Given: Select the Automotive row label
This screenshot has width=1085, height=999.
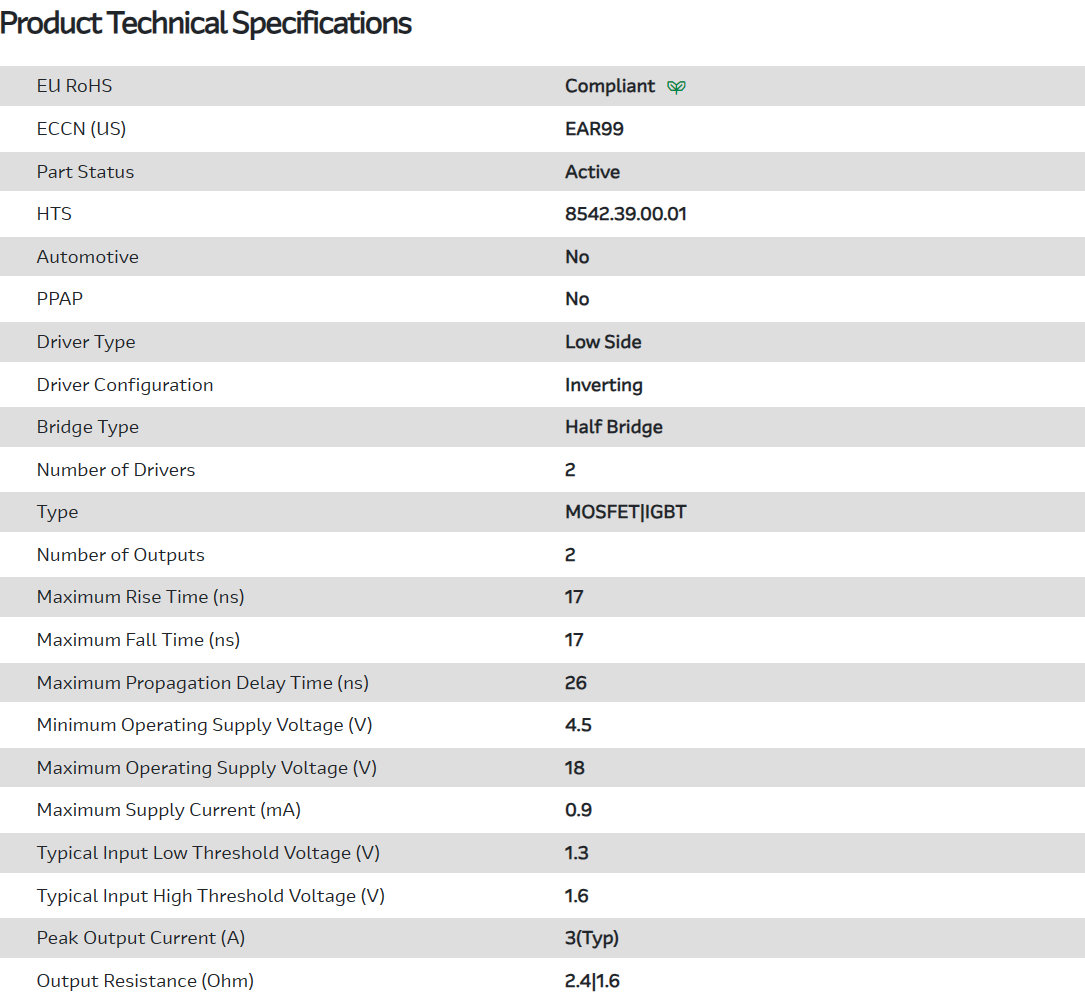Looking at the screenshot, I should point(87,257).
